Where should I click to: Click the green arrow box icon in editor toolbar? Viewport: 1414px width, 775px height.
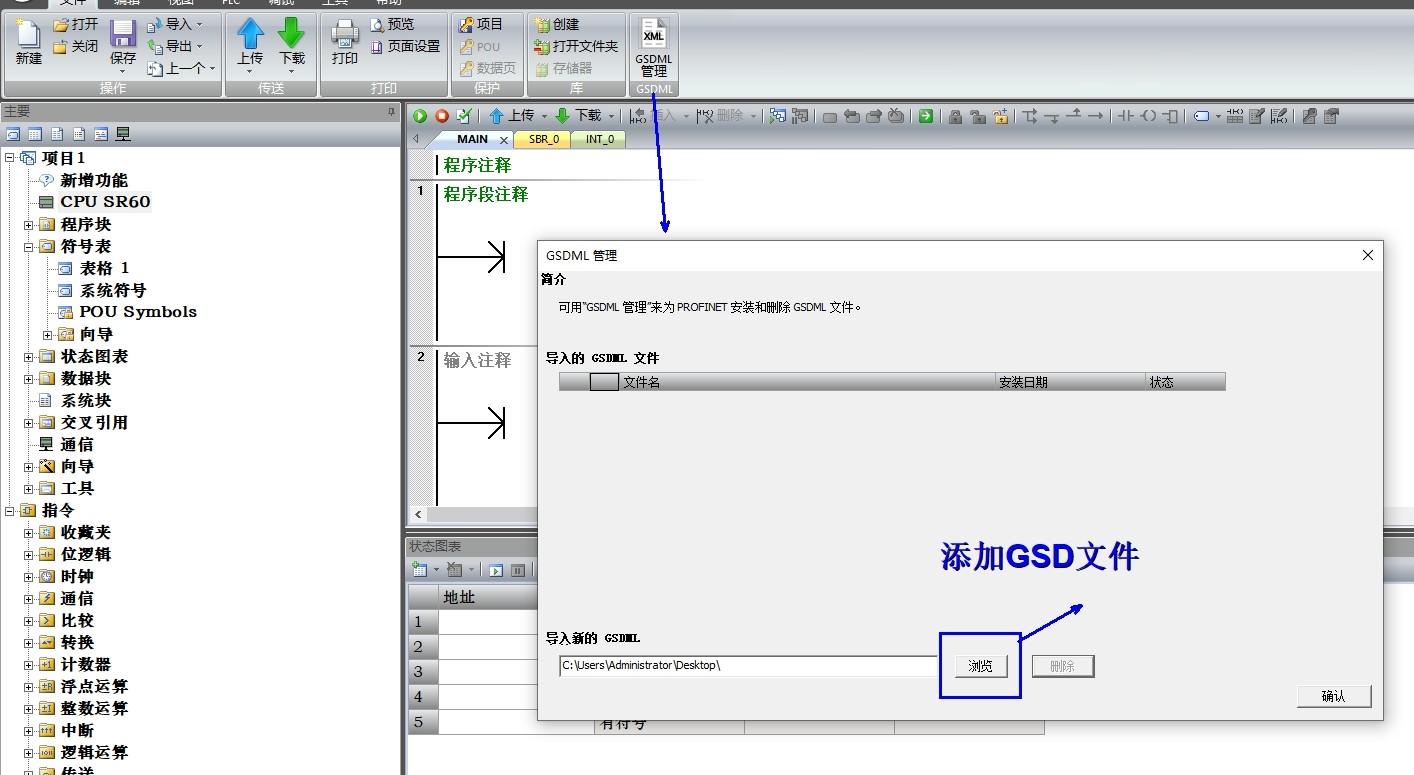tap(926, 116)
